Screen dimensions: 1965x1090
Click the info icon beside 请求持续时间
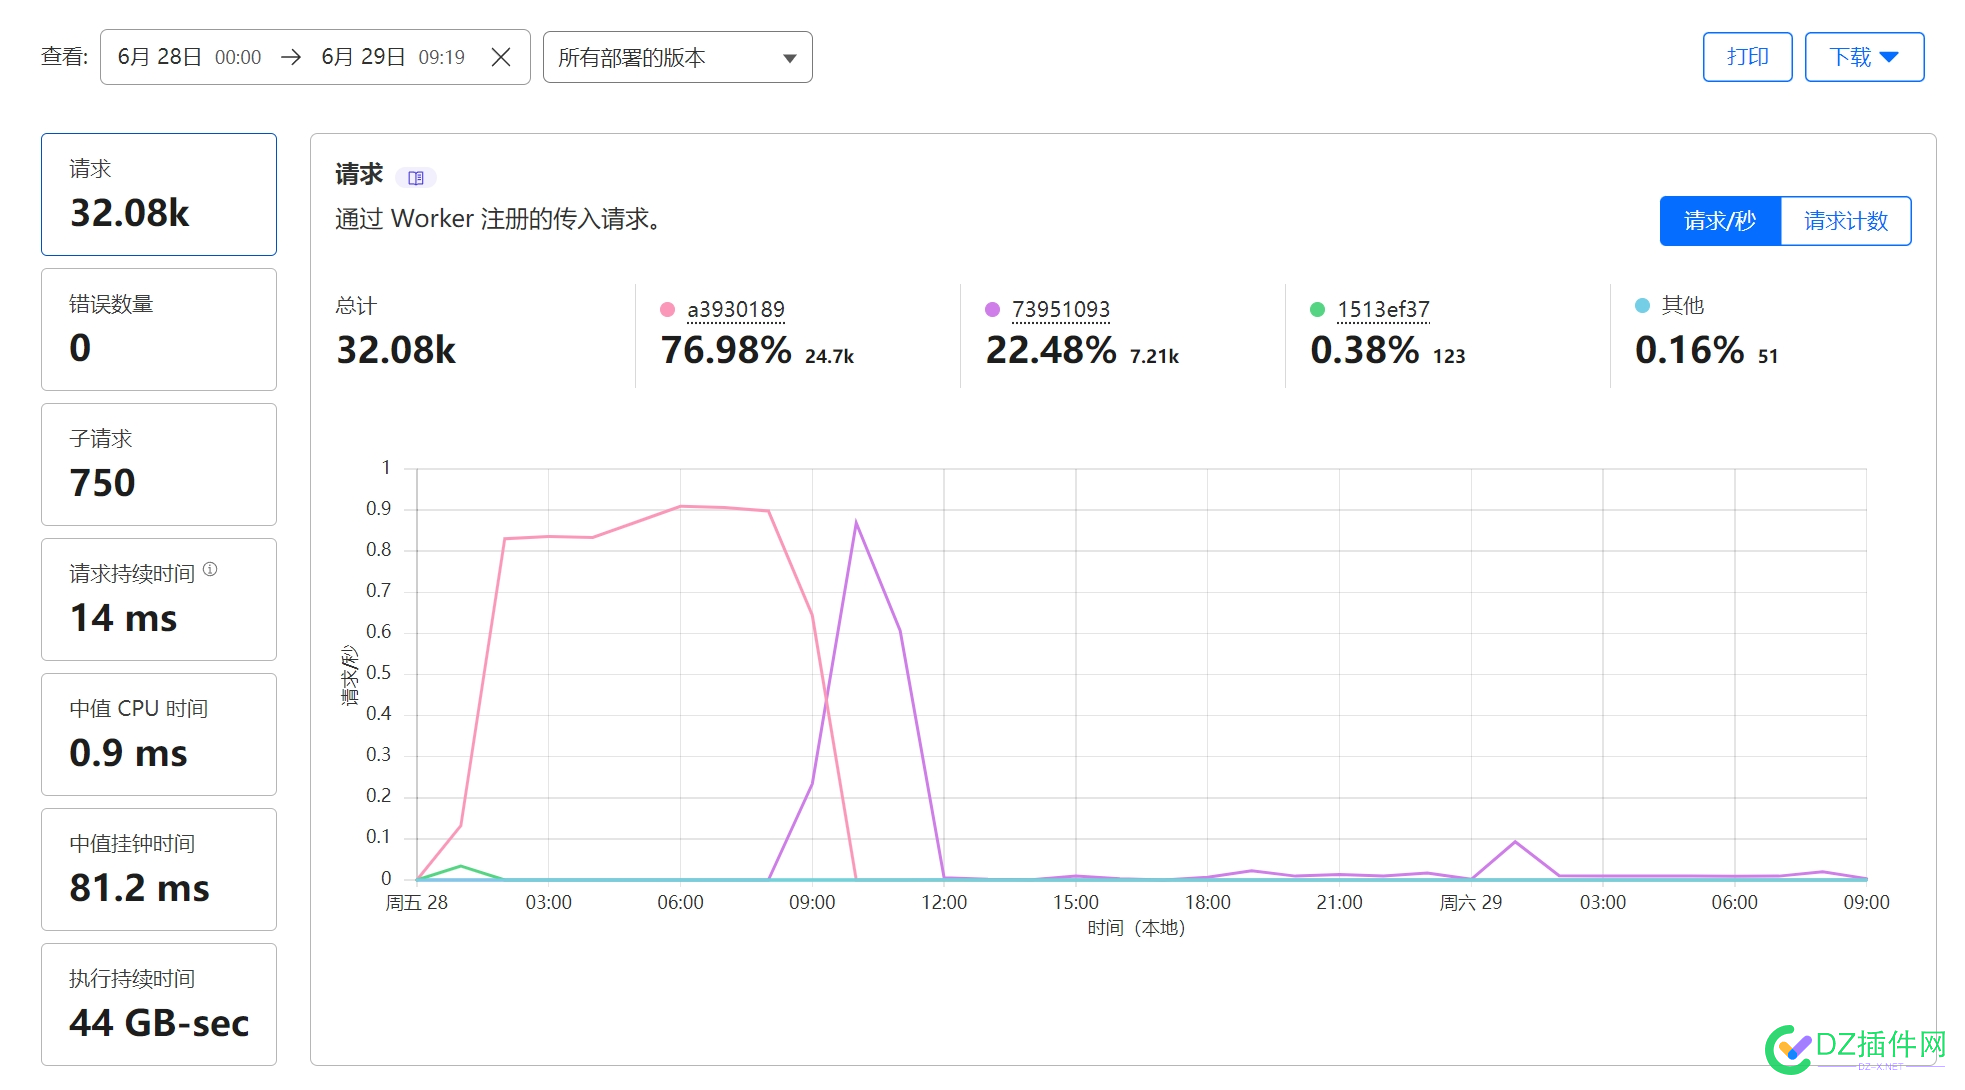click(210, 569)
